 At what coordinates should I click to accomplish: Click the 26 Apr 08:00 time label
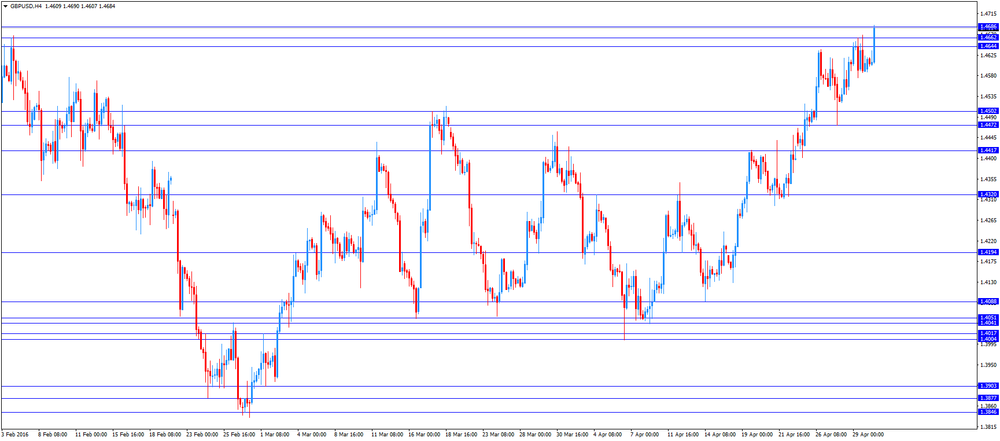[x=831, y=435]
